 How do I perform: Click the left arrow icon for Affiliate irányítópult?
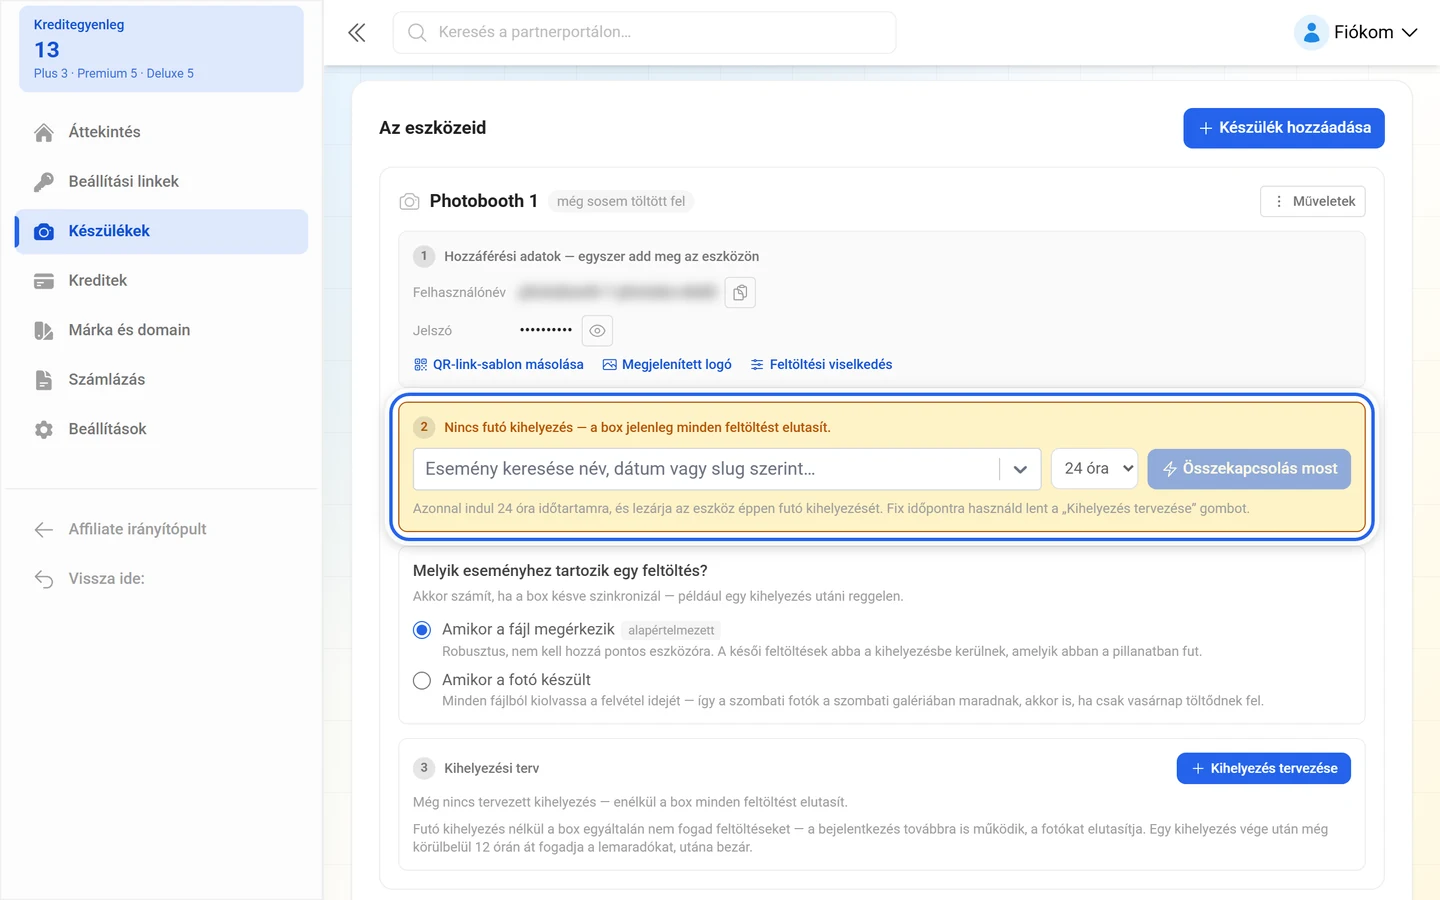pos(44,530)
